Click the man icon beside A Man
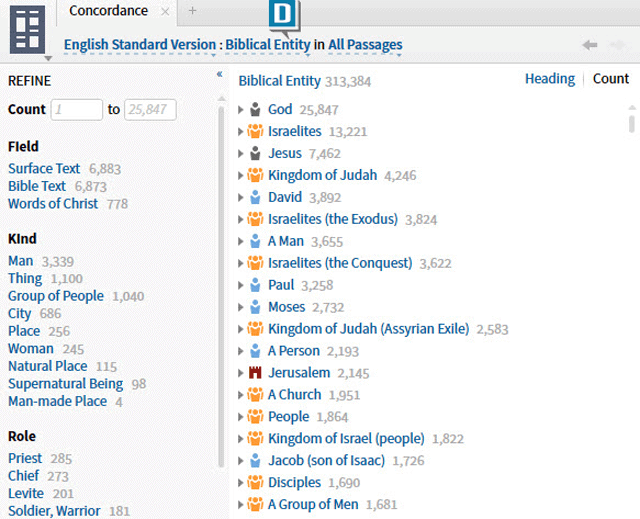 tap(255, 242)
